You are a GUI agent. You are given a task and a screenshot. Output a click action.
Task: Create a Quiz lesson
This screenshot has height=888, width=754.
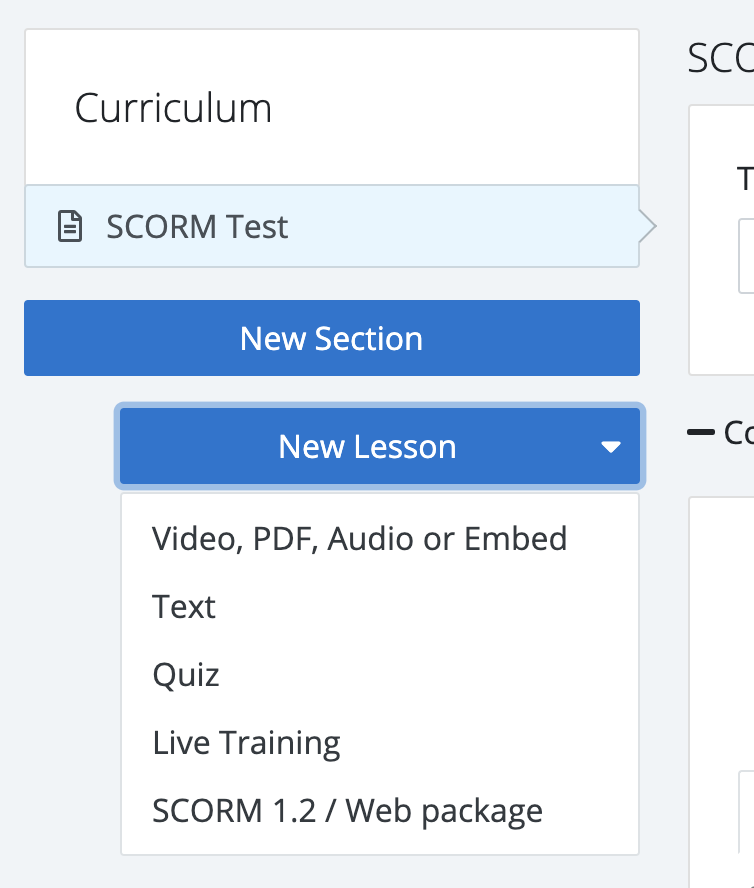coord(186,675)
